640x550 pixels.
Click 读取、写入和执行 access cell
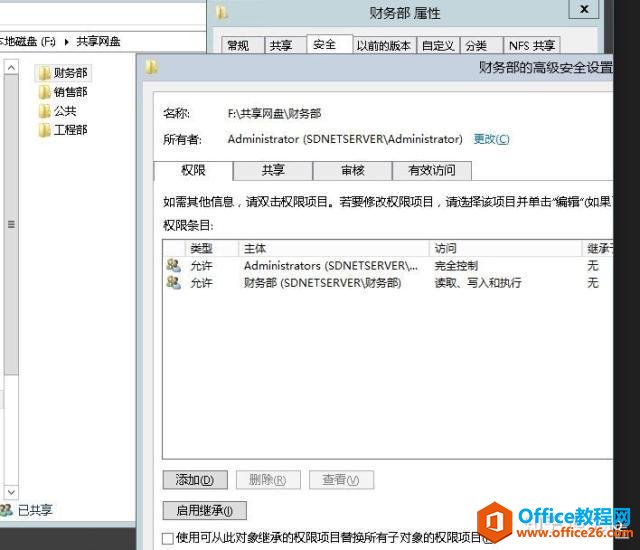(478, 283)
